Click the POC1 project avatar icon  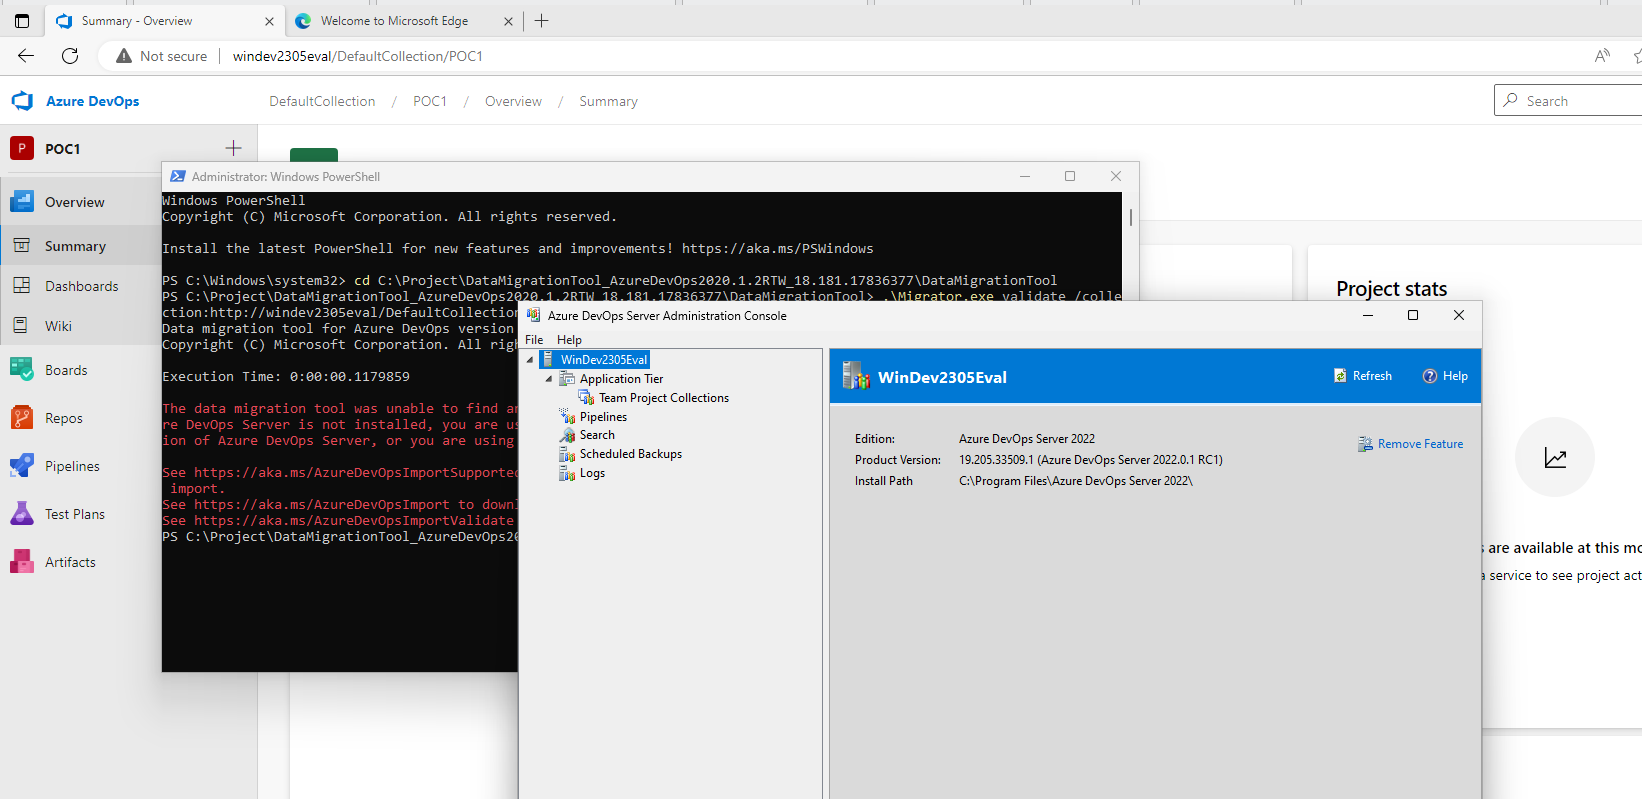click(22, 148)
